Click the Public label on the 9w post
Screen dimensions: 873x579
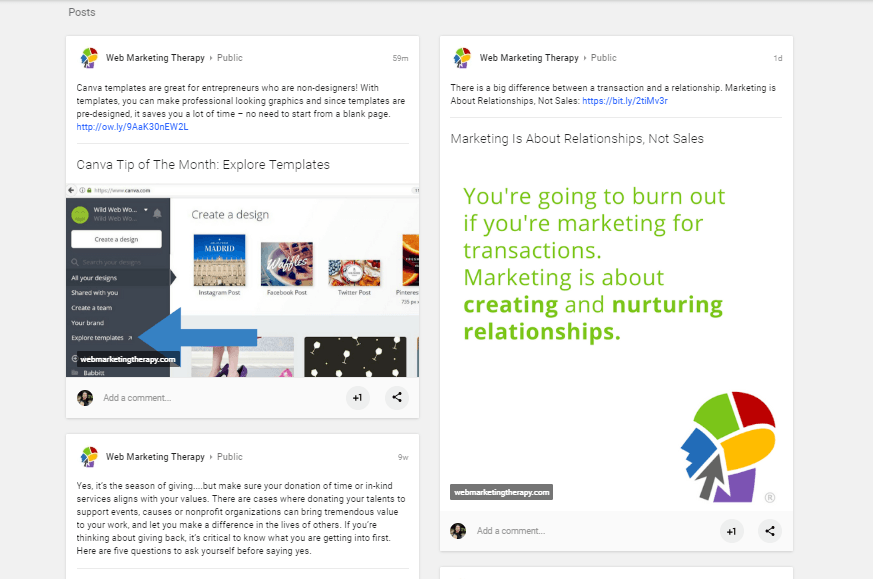tap(229, 457)
